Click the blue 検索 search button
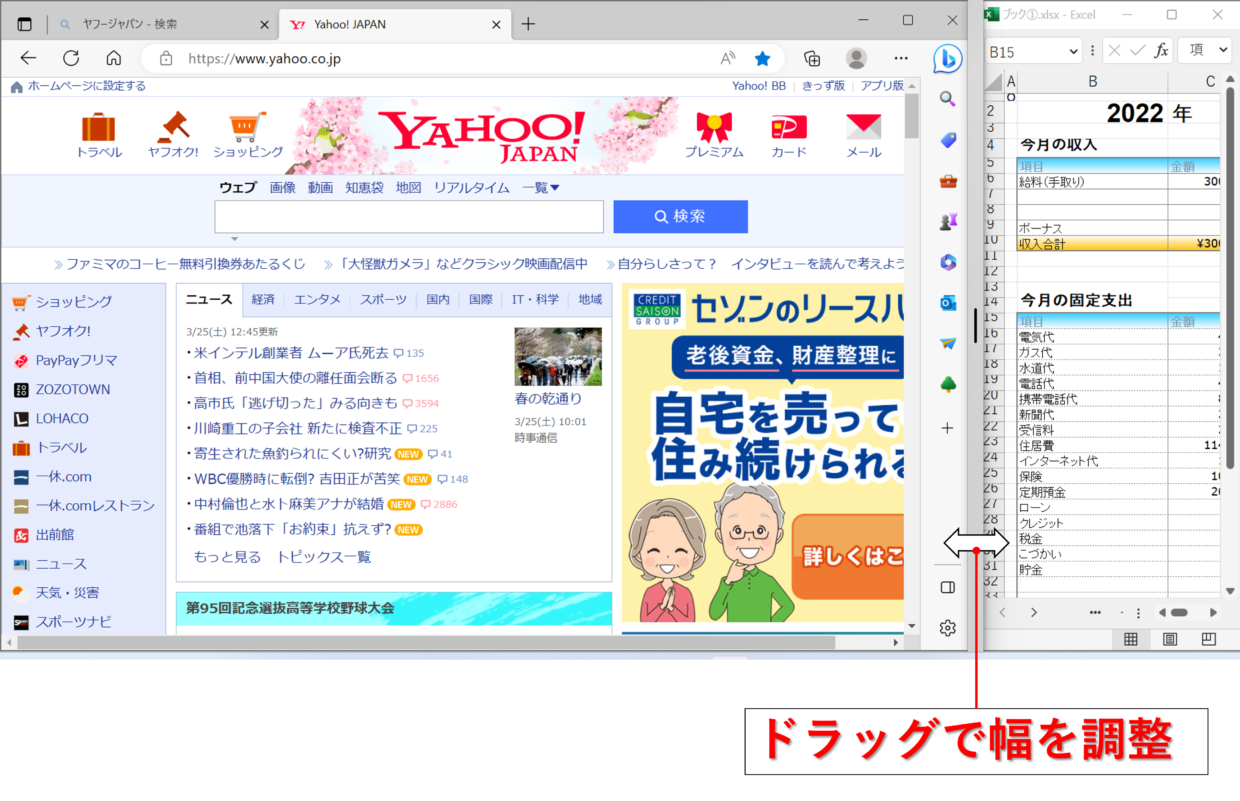The width and height of the screenshot is (1240, 801). [680, 217]
